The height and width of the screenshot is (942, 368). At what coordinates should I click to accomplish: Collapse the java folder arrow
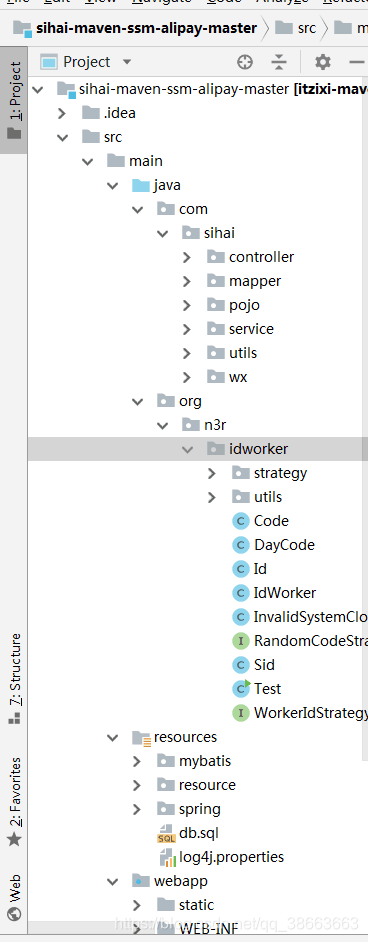pyautogui.click(x=112, y=185)
